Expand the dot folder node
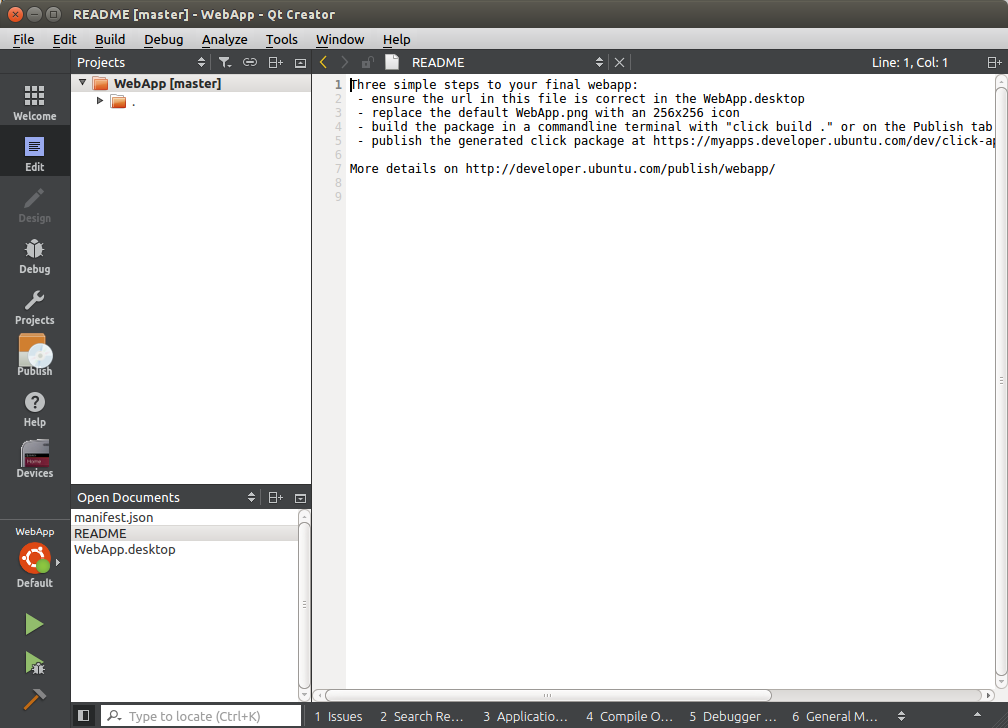The height and width of the screenshot is (728, 1008). click(100, 100)
